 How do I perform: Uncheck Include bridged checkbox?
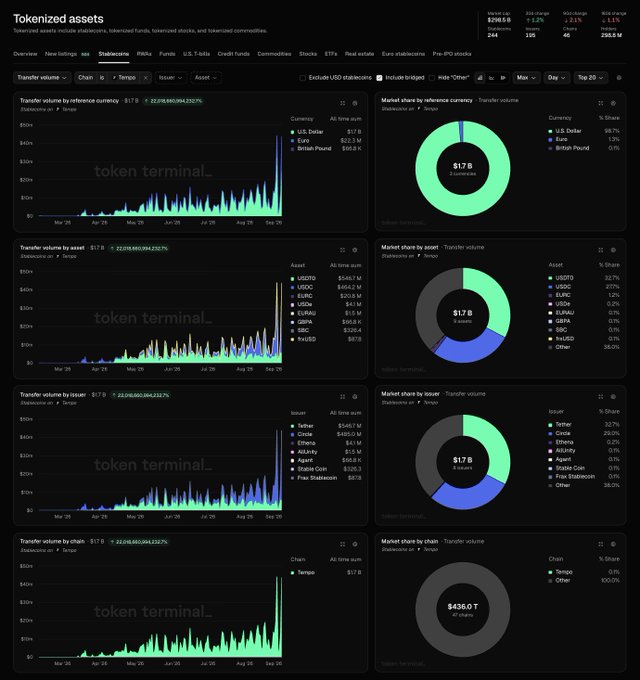pyautogui.click(x=379, y=78)
